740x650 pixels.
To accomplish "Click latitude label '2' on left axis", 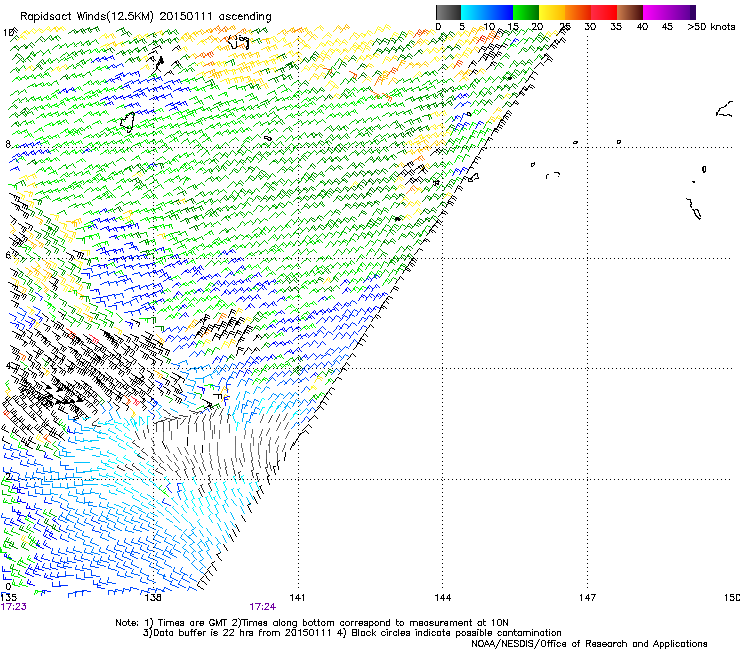I will point(8,477).
